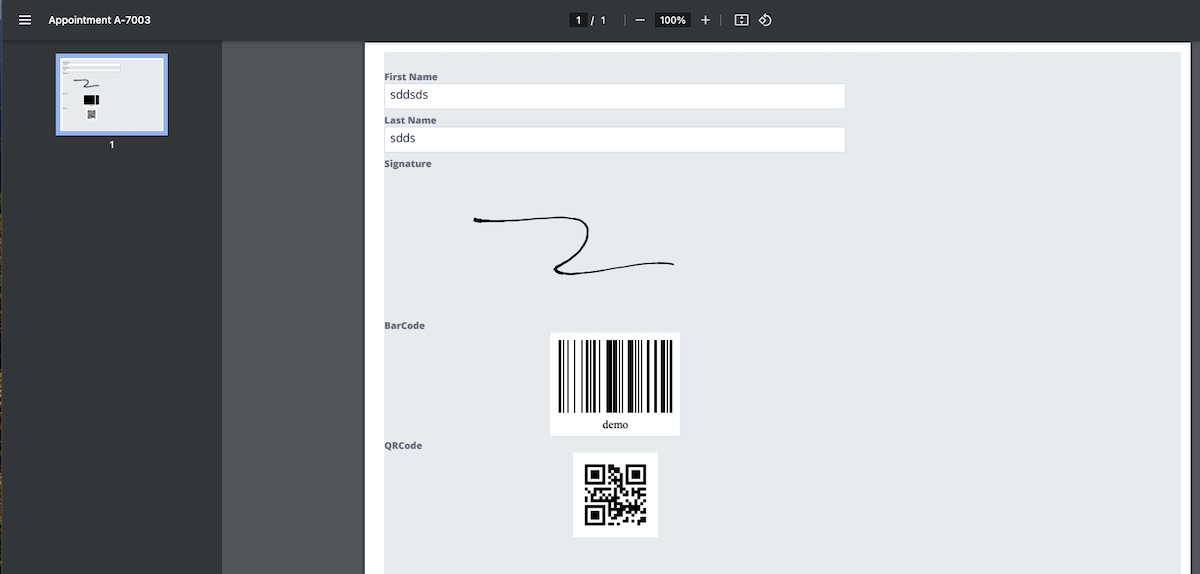The width and height of the screenshot is (1200, 574).
Task: Click the demo text under the barcode
Action: [x=615, y=425]
